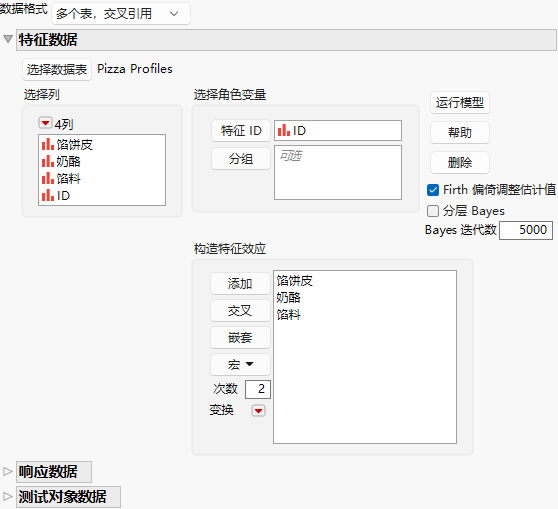Open the 变换 red triangle menu

(258, 410)
